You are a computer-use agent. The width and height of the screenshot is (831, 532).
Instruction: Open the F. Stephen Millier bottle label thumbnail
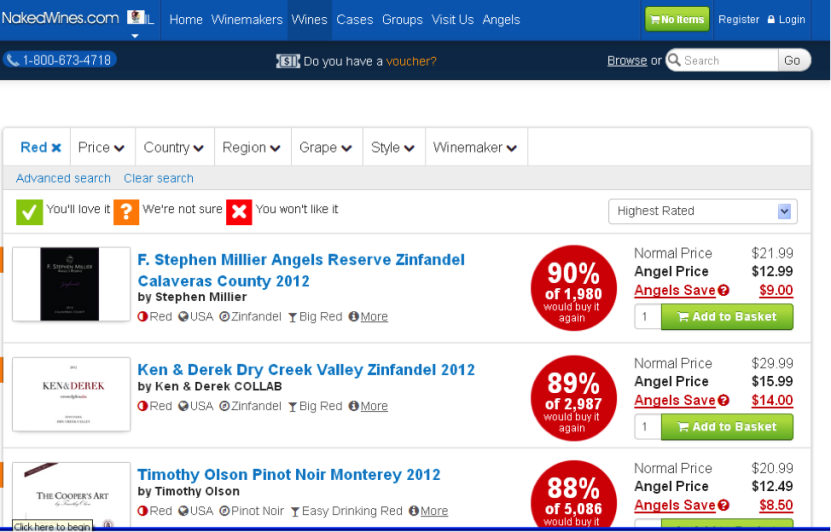tap(71, 284)
